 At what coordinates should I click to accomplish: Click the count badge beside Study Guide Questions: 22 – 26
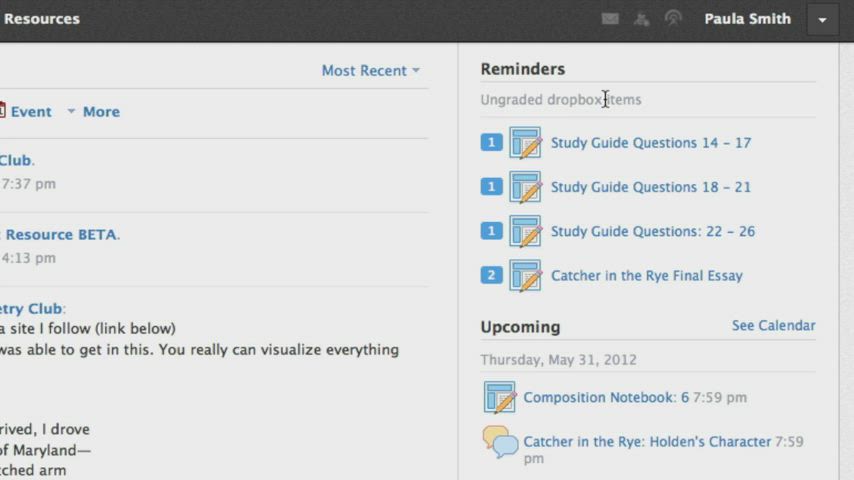click(491, 231)
